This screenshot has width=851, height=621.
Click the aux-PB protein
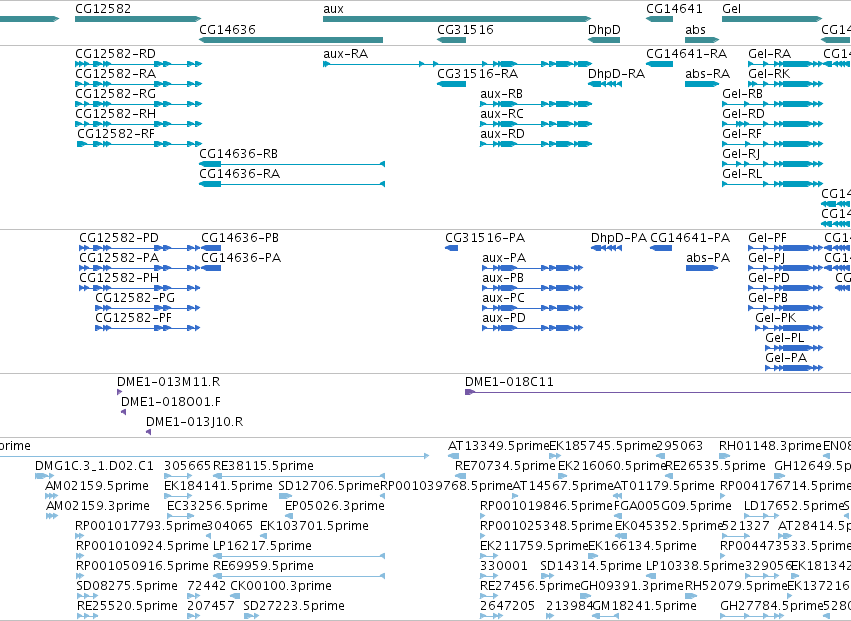pos(532,288)
